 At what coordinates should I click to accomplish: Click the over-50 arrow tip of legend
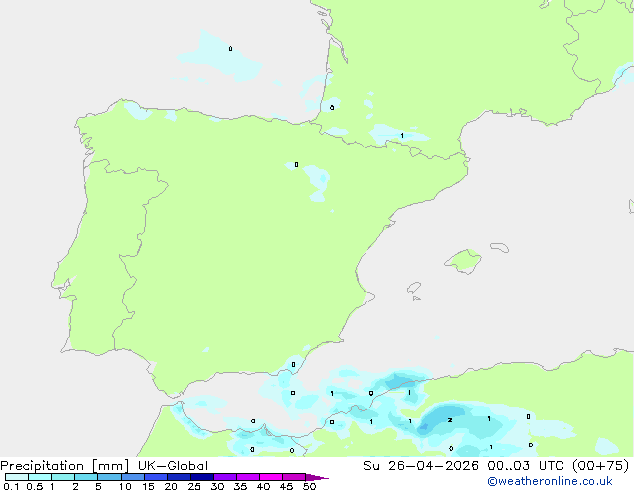point(317,477)
